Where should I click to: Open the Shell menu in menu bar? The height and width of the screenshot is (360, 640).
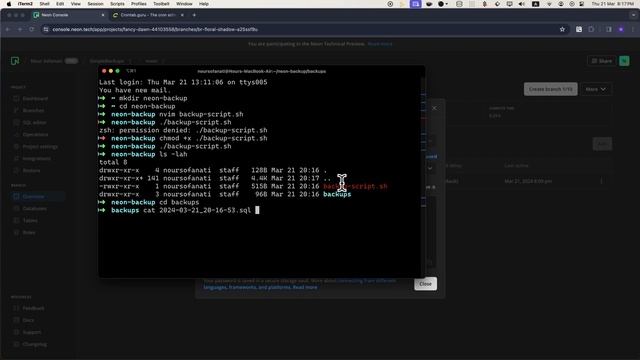tap(44, 4)
